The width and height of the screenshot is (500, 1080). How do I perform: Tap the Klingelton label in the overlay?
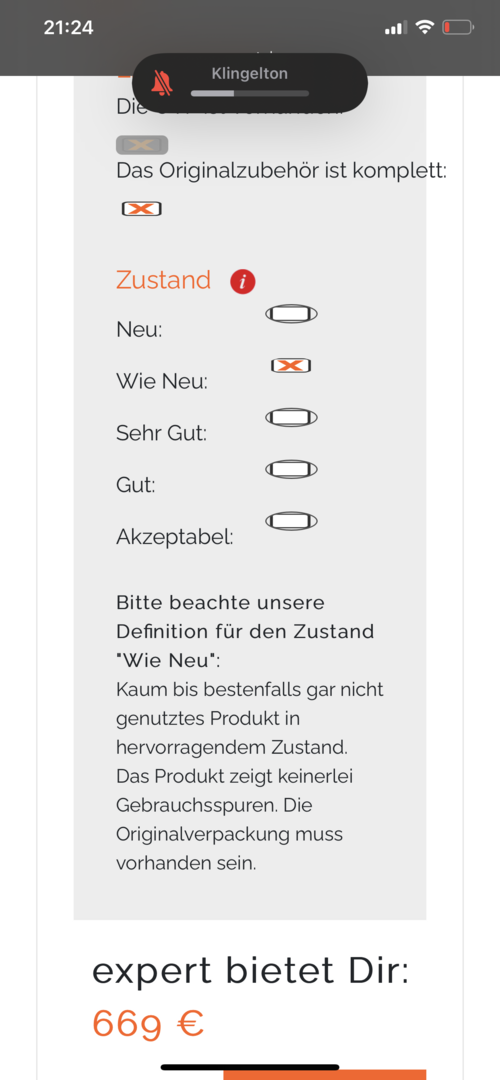click(x=249, y=74)
